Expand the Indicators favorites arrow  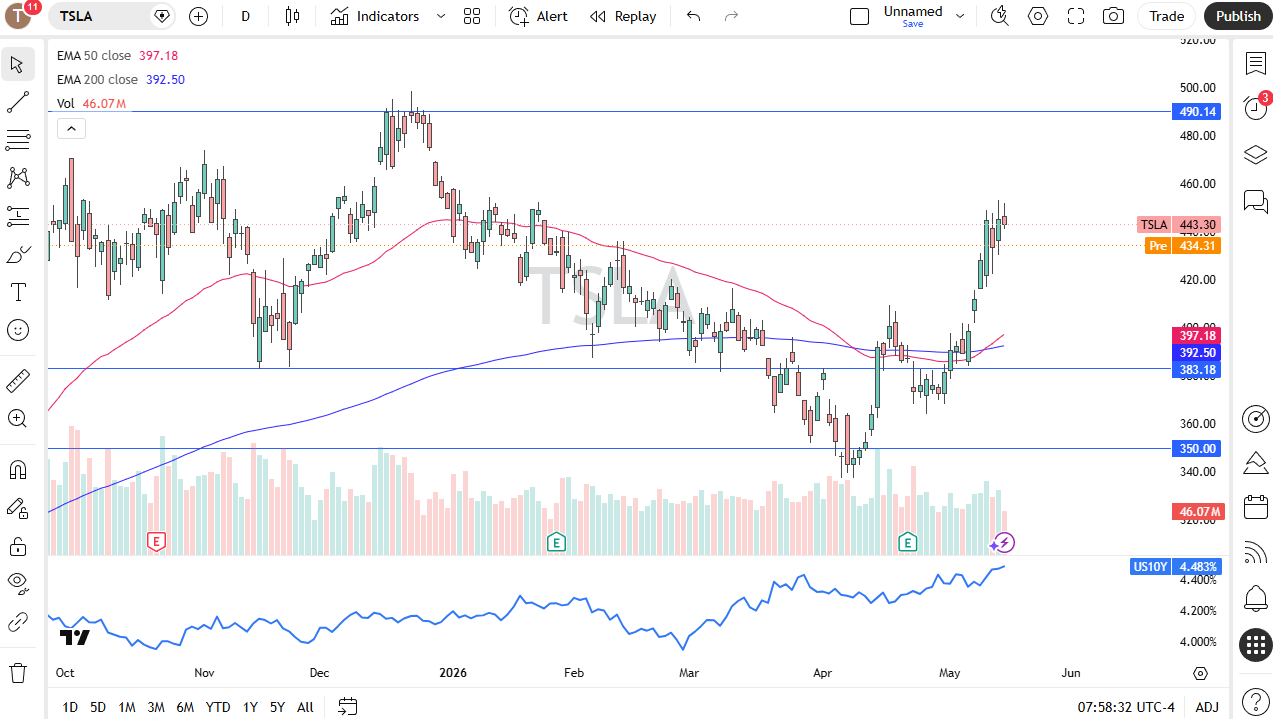coord(441,16)
